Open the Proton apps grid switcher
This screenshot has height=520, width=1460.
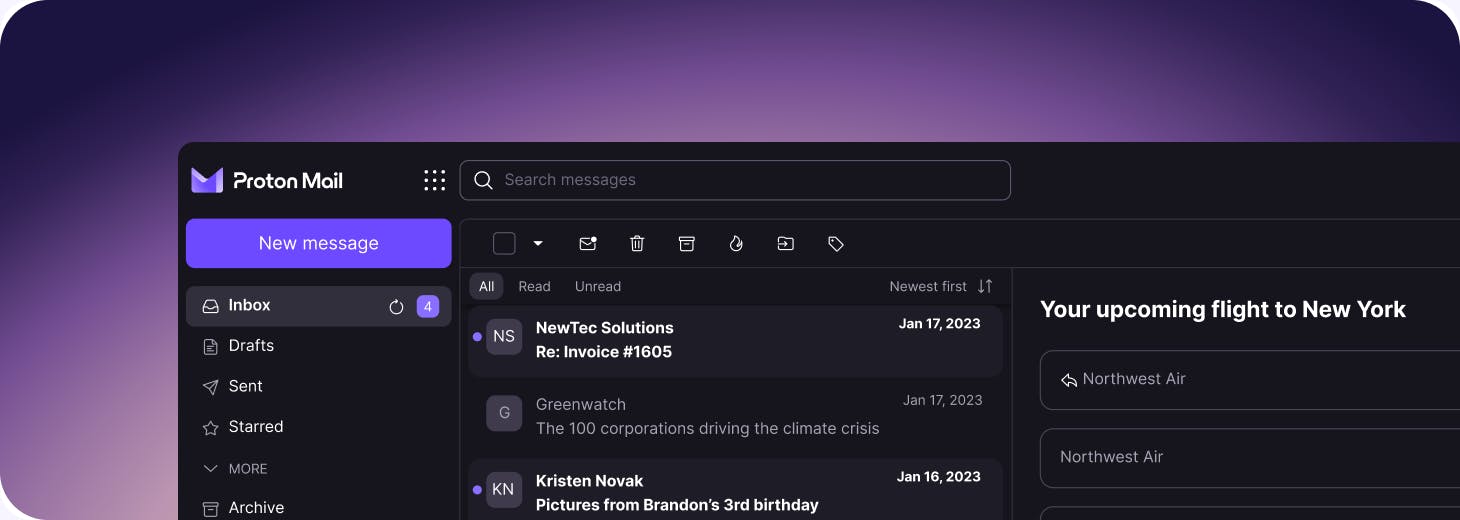click(434, 180)
